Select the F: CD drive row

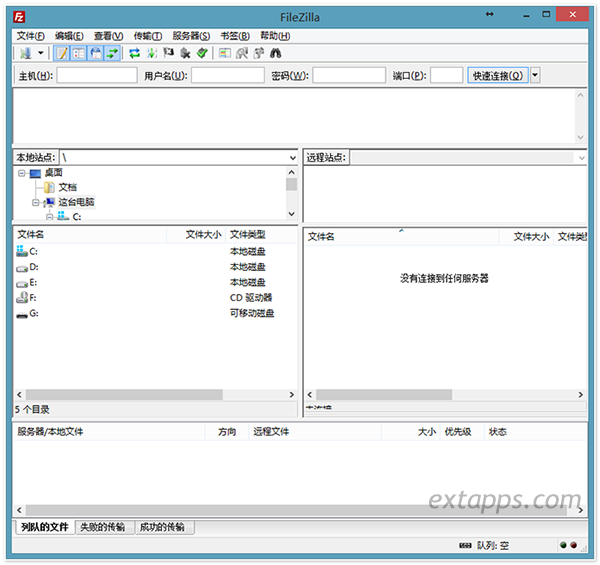pos(155,298)
